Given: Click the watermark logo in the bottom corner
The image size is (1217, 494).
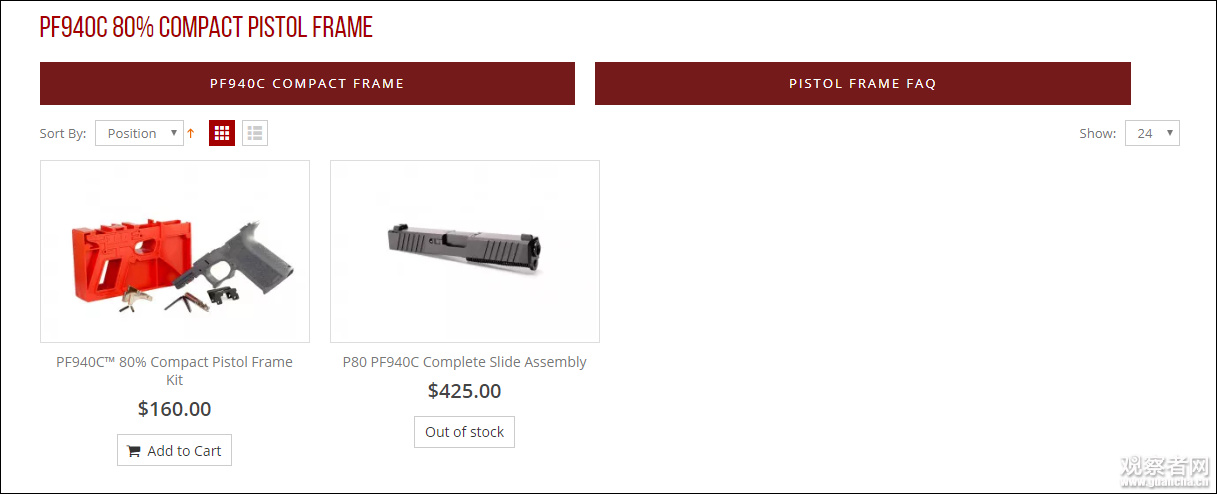Looking at the screenshot, I should click(1163, 472).
